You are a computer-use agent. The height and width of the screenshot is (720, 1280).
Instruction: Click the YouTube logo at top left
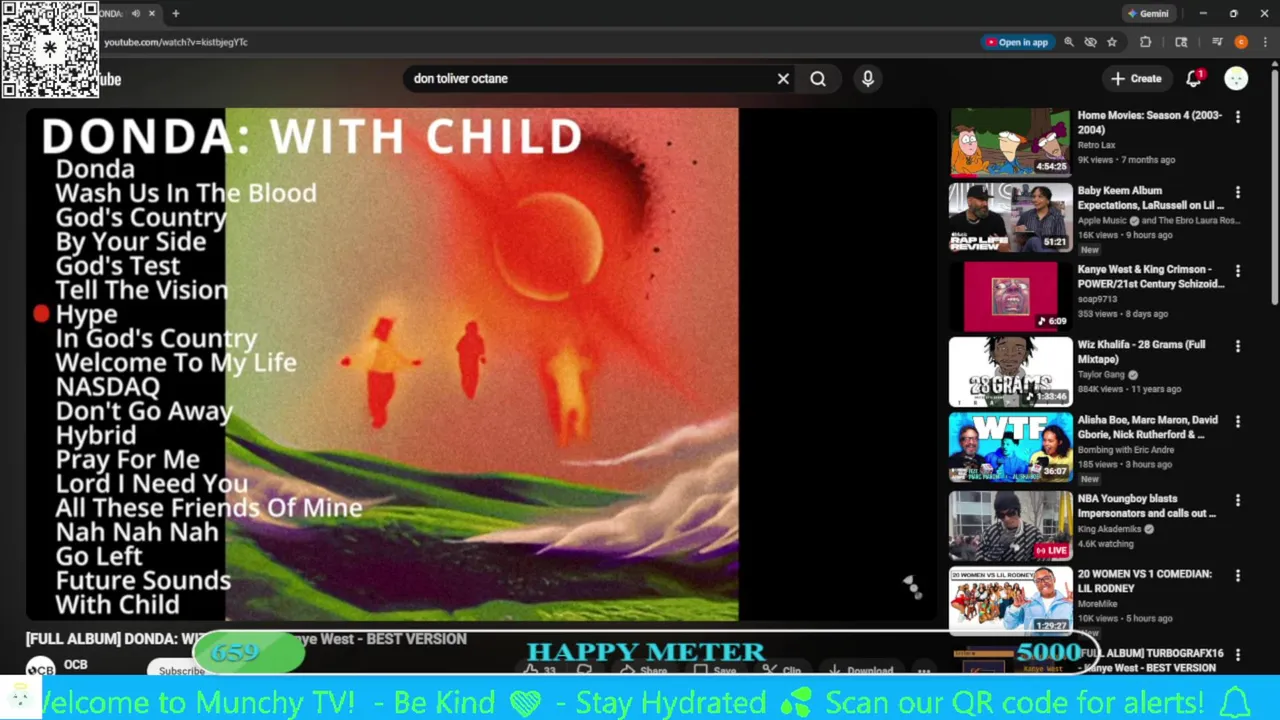click(108, 79)
